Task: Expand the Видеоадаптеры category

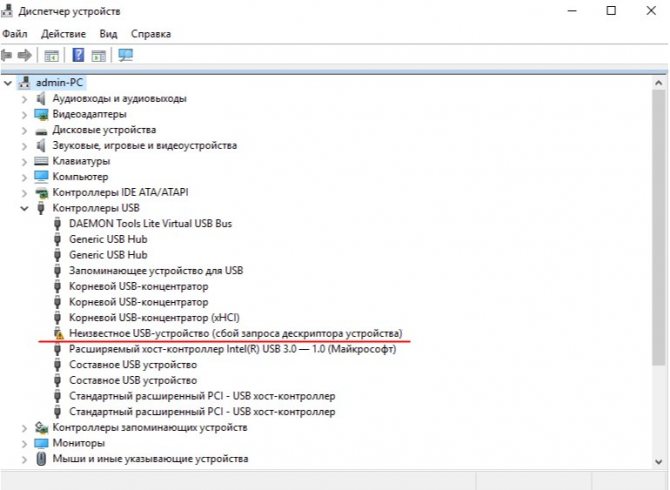Action: pos(24,114)
